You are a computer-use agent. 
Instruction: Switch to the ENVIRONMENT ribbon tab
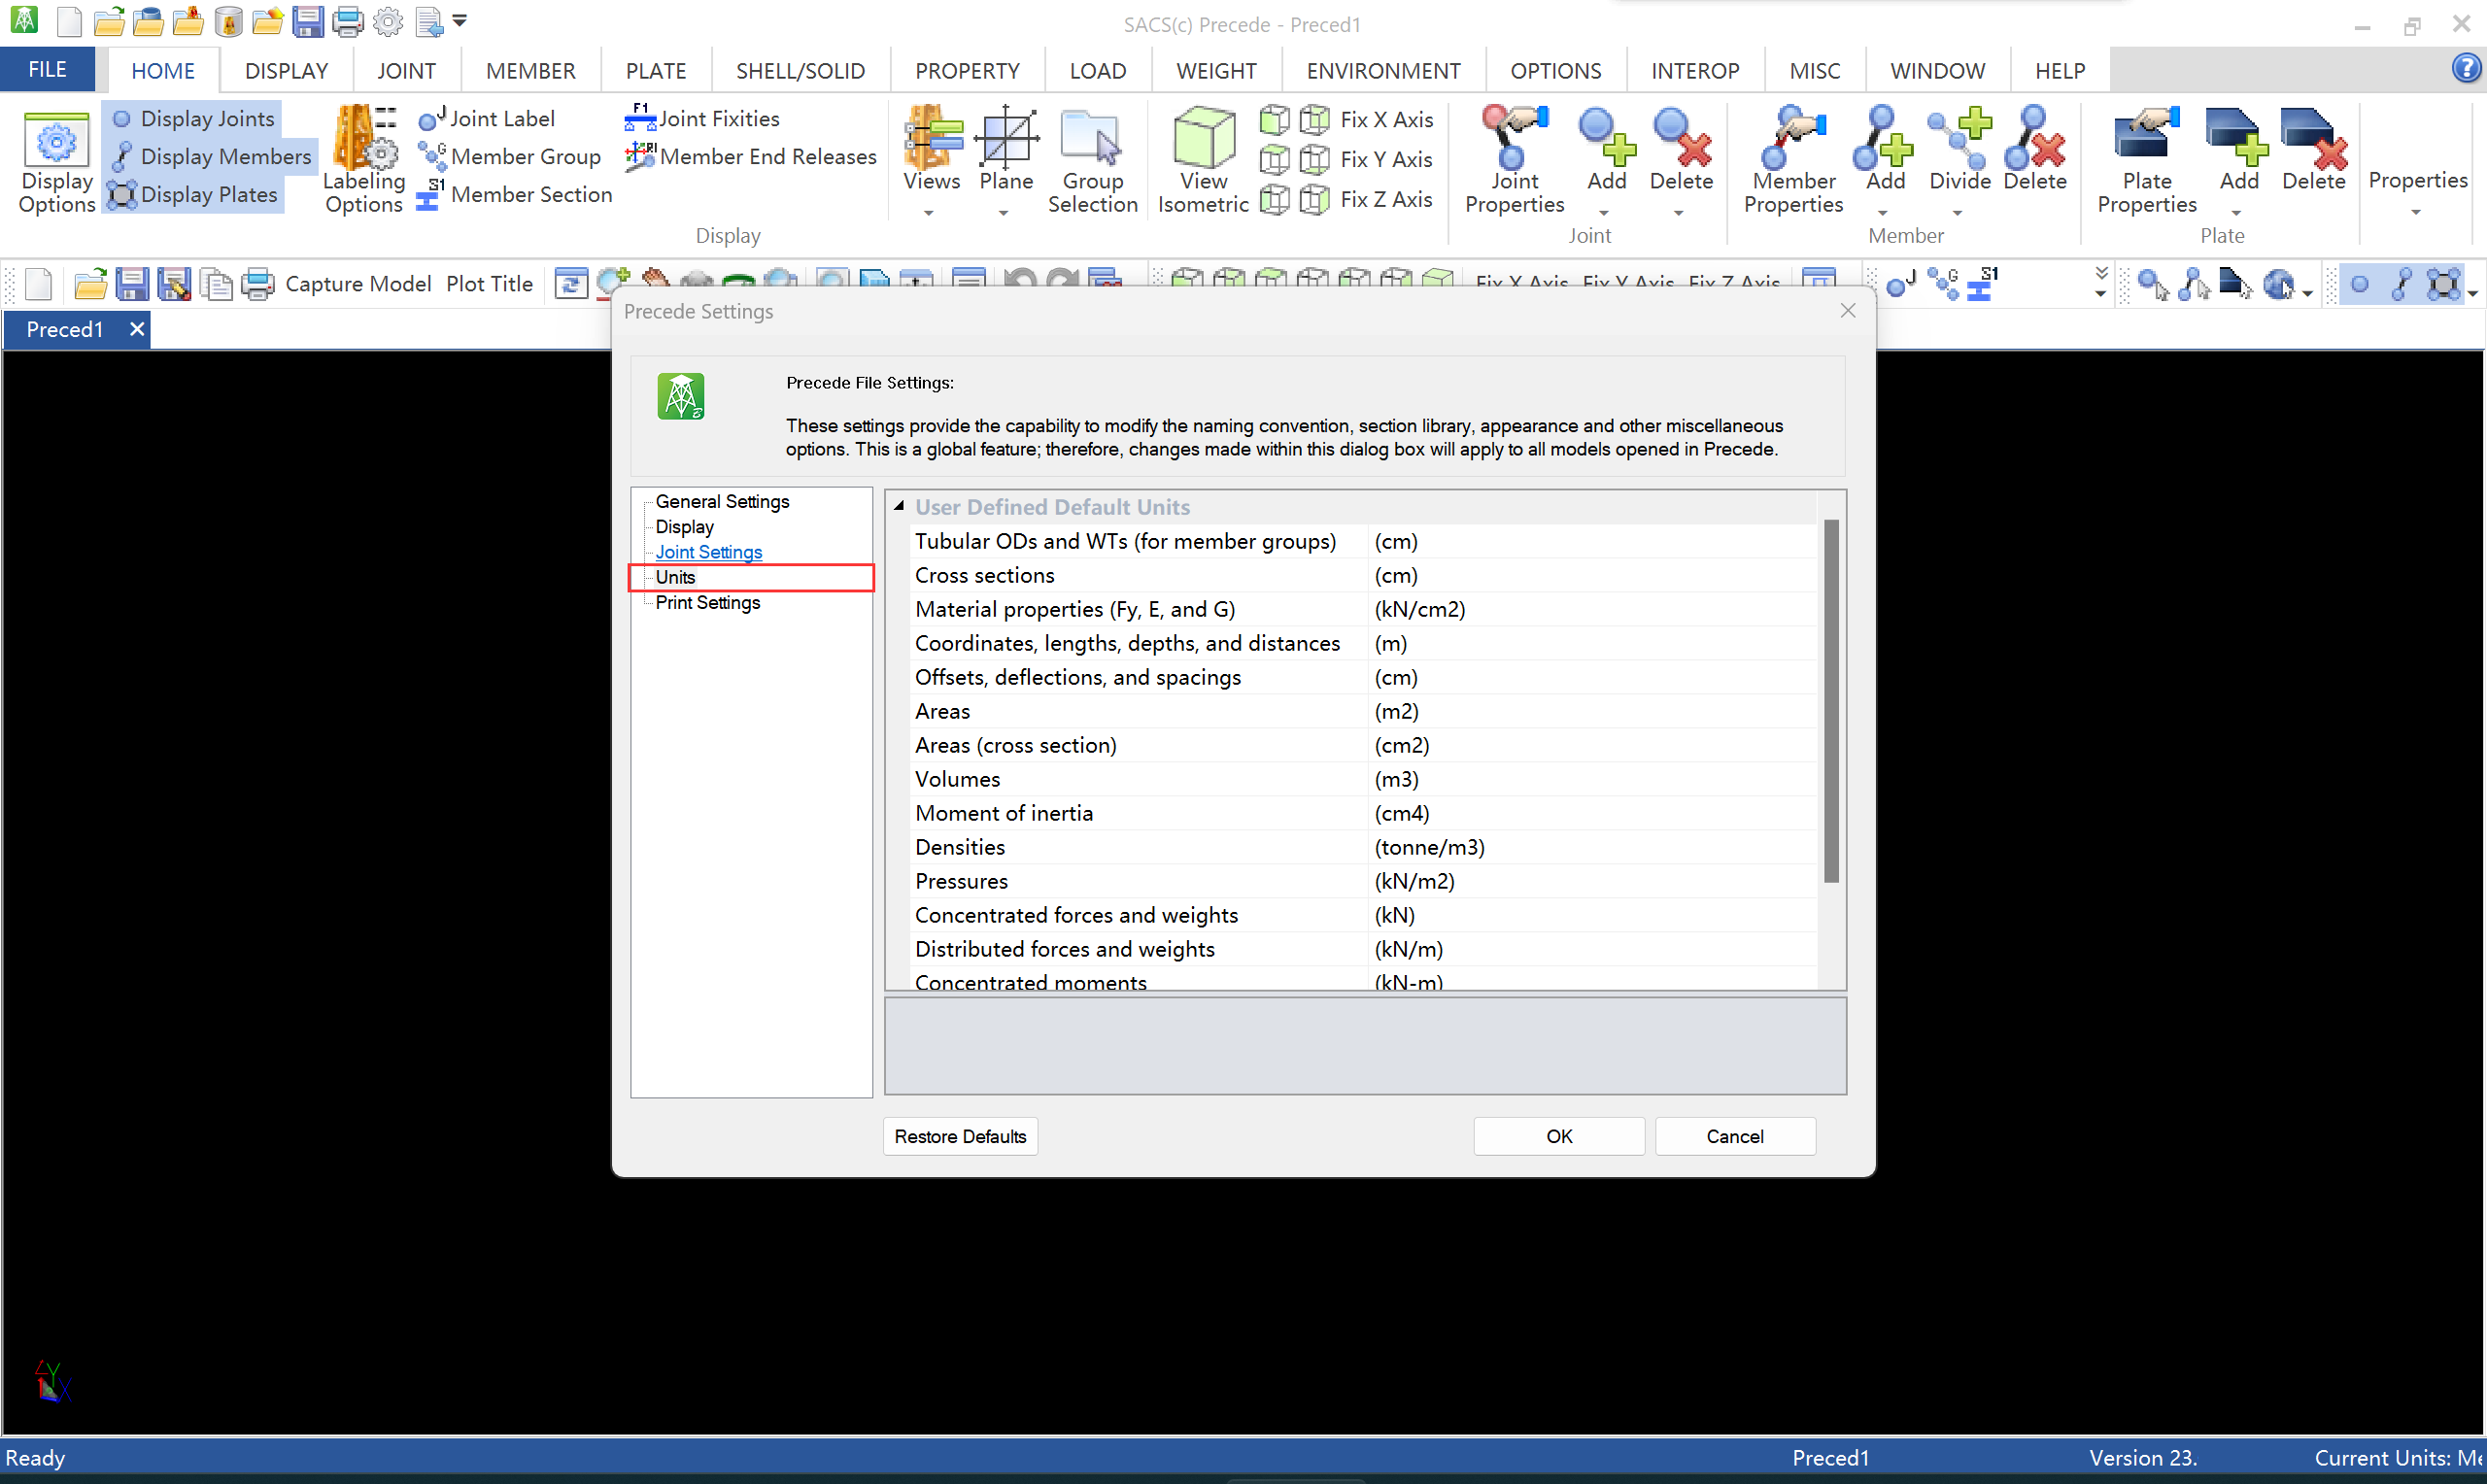pos(1382,71)
